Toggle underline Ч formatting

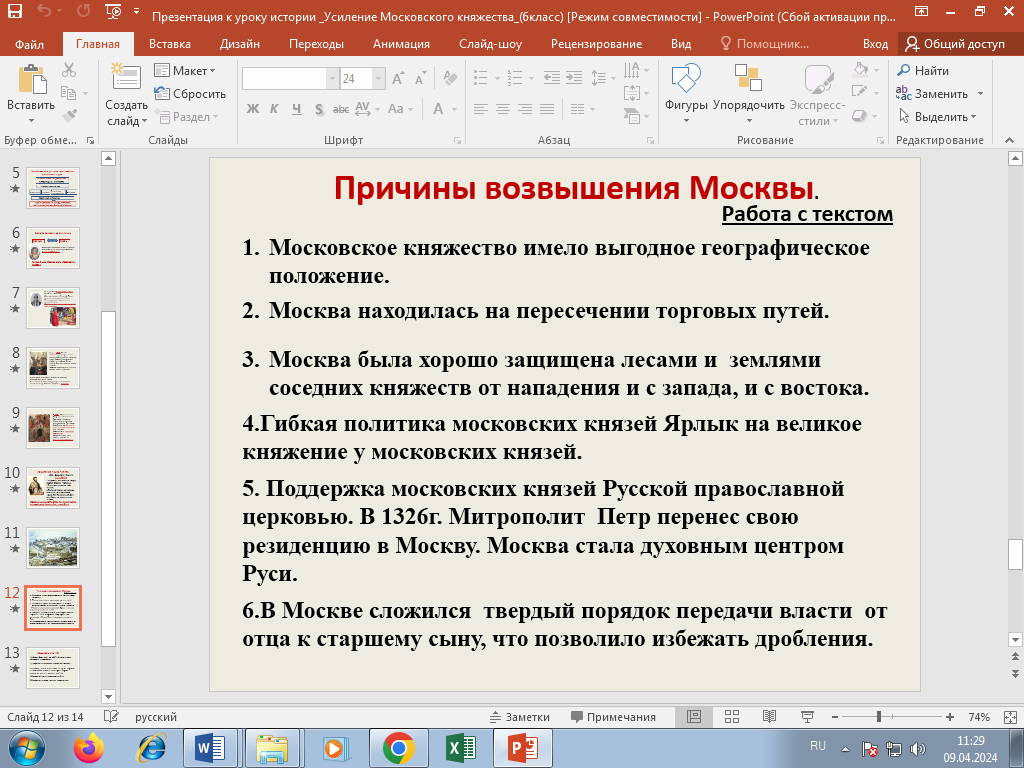tap(296, 109)
